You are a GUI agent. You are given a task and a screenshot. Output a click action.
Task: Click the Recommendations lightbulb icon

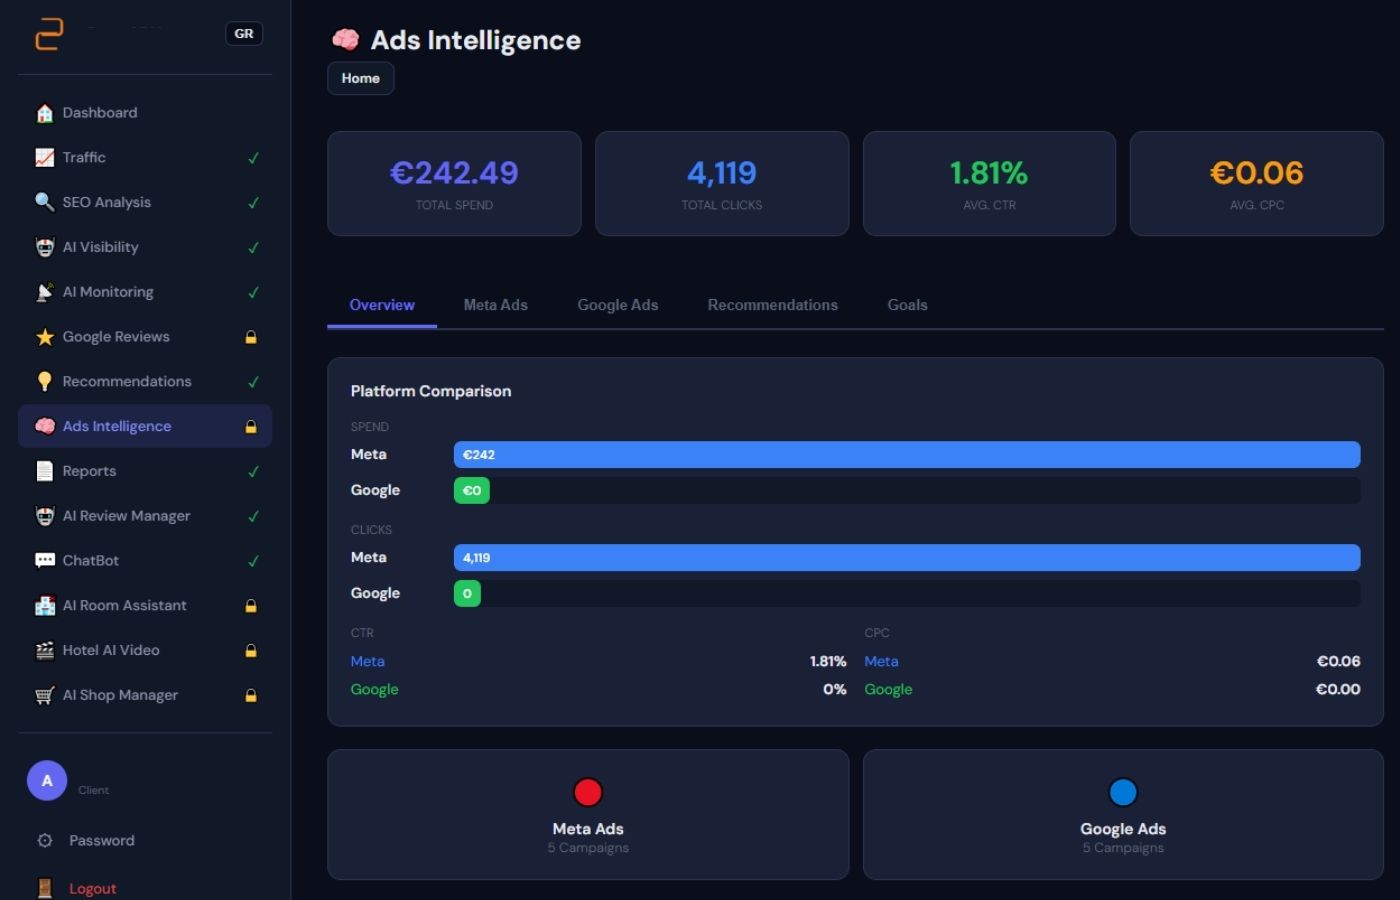pyautogui.click(x=45, y=381)
